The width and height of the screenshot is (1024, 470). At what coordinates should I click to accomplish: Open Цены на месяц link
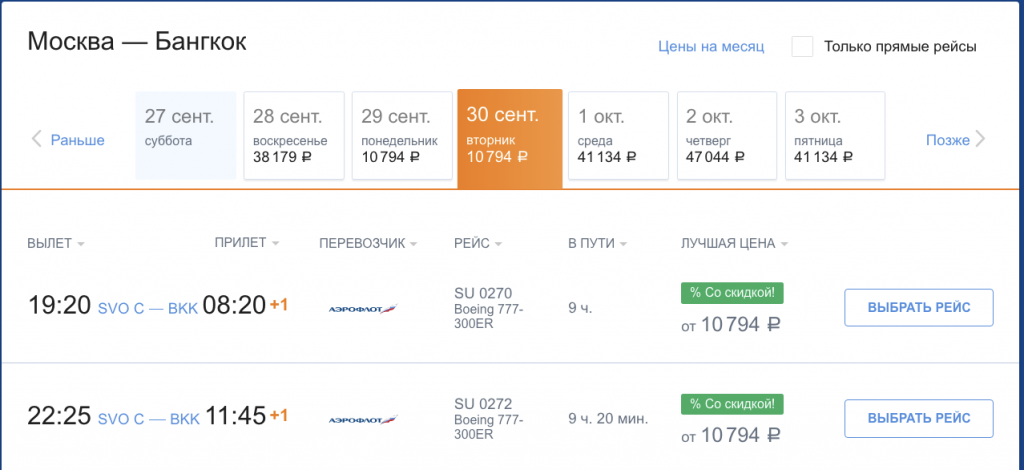pos(711,47)
